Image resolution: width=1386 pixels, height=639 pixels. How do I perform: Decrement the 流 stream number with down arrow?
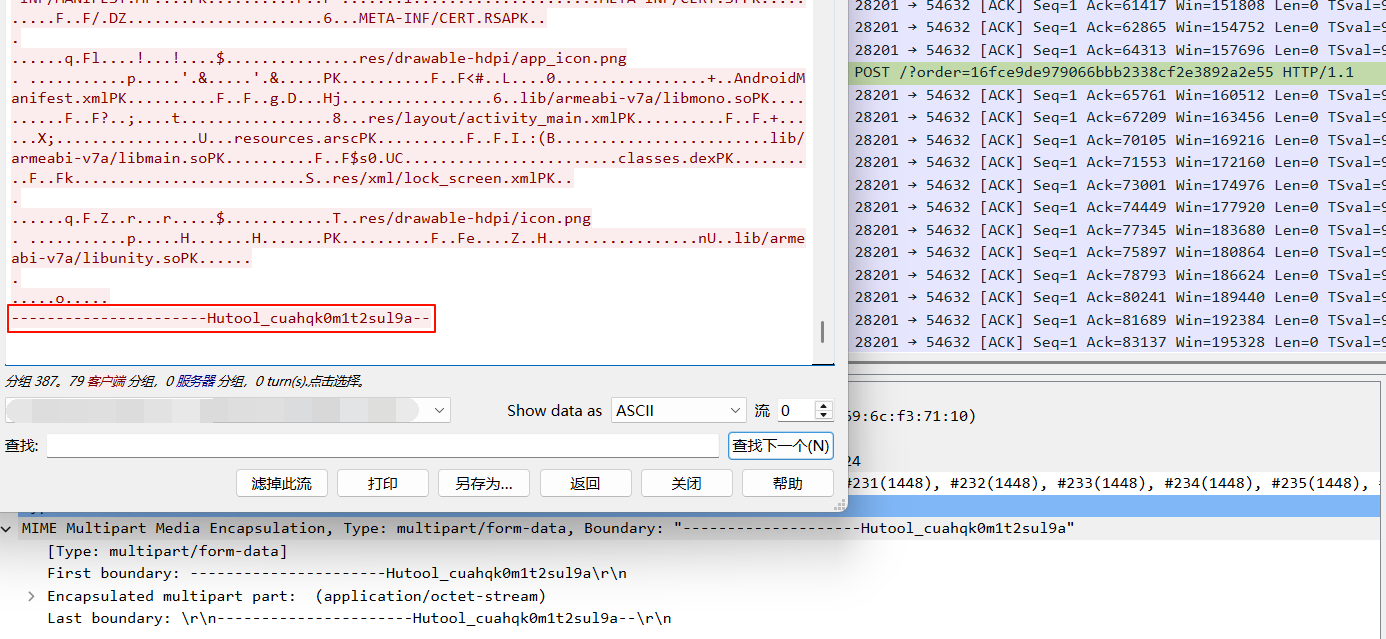point(824,415)
